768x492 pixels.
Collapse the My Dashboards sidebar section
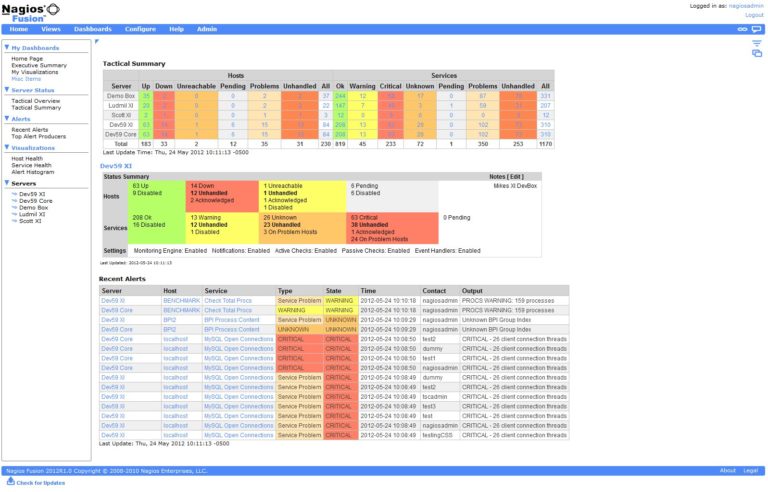5,48
